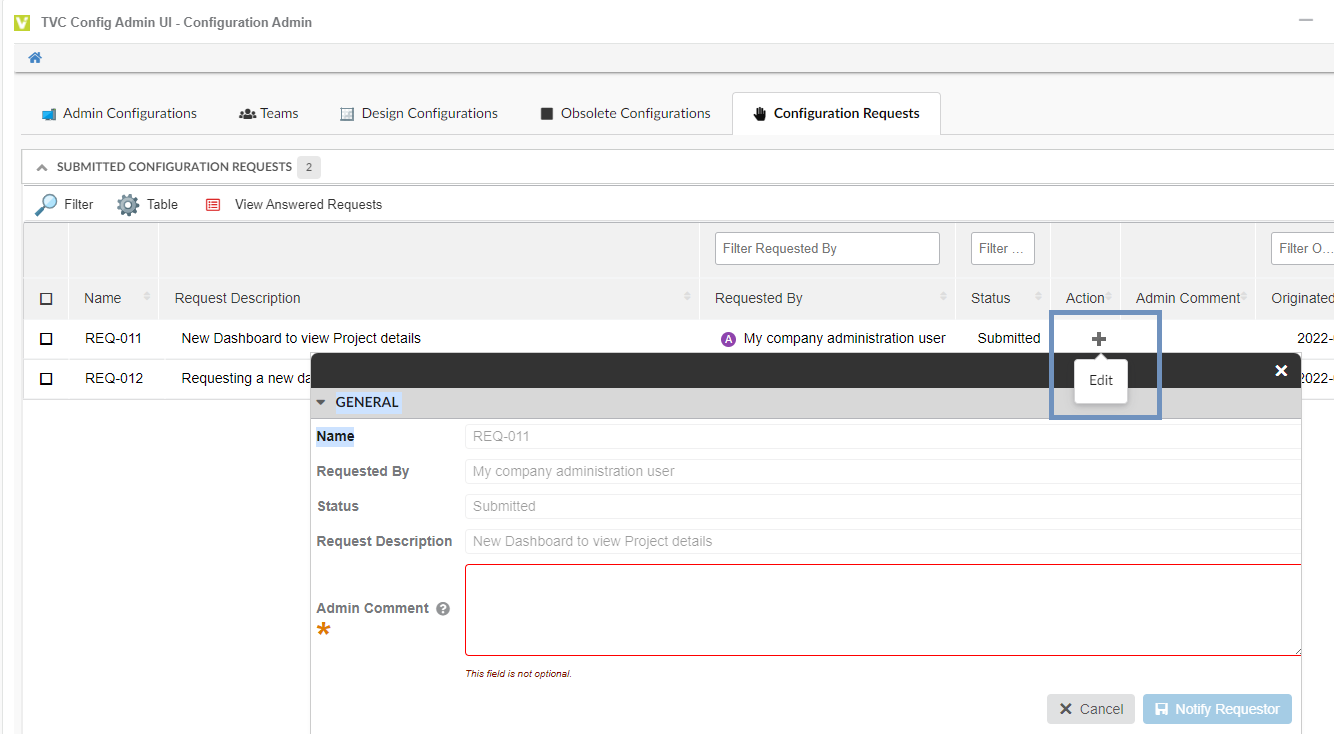Click the plus action icon for REQ-011
Screen dimensions: 1334x734
coord(1098,339)
